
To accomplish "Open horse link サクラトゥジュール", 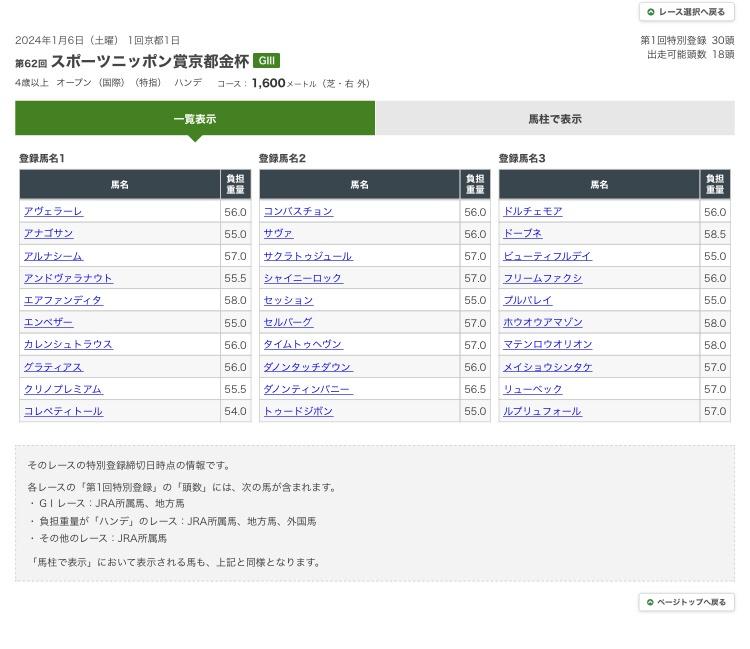I will click(309, 256).
